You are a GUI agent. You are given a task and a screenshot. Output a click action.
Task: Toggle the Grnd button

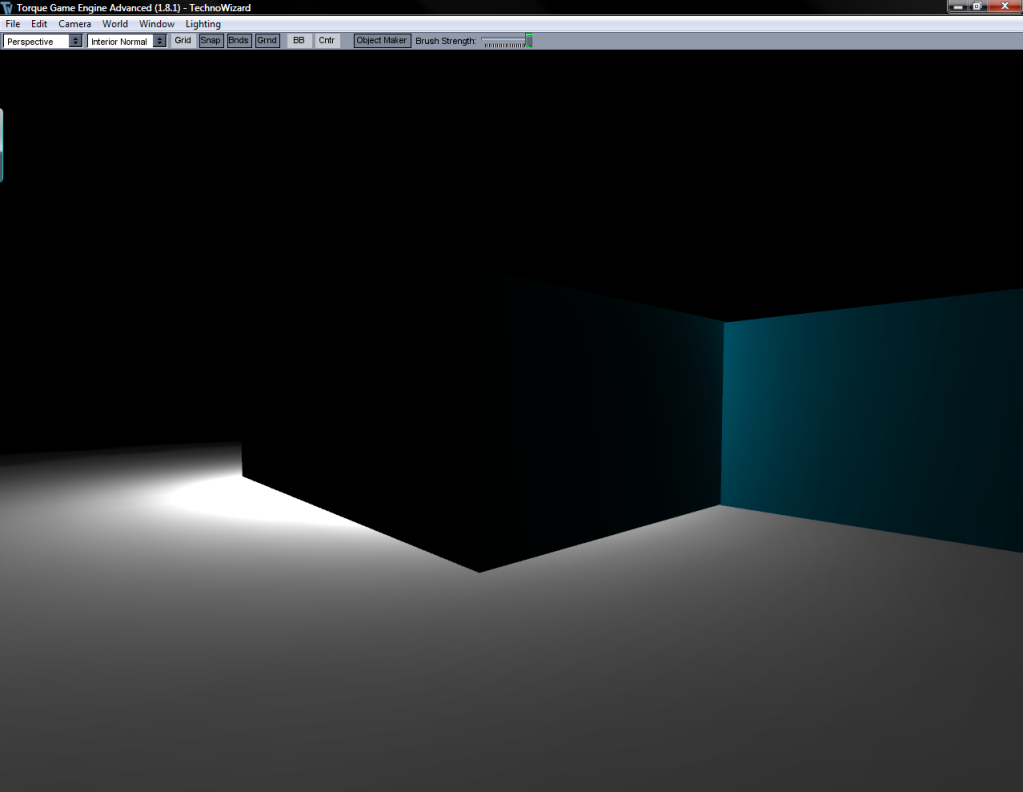[267, 41]
